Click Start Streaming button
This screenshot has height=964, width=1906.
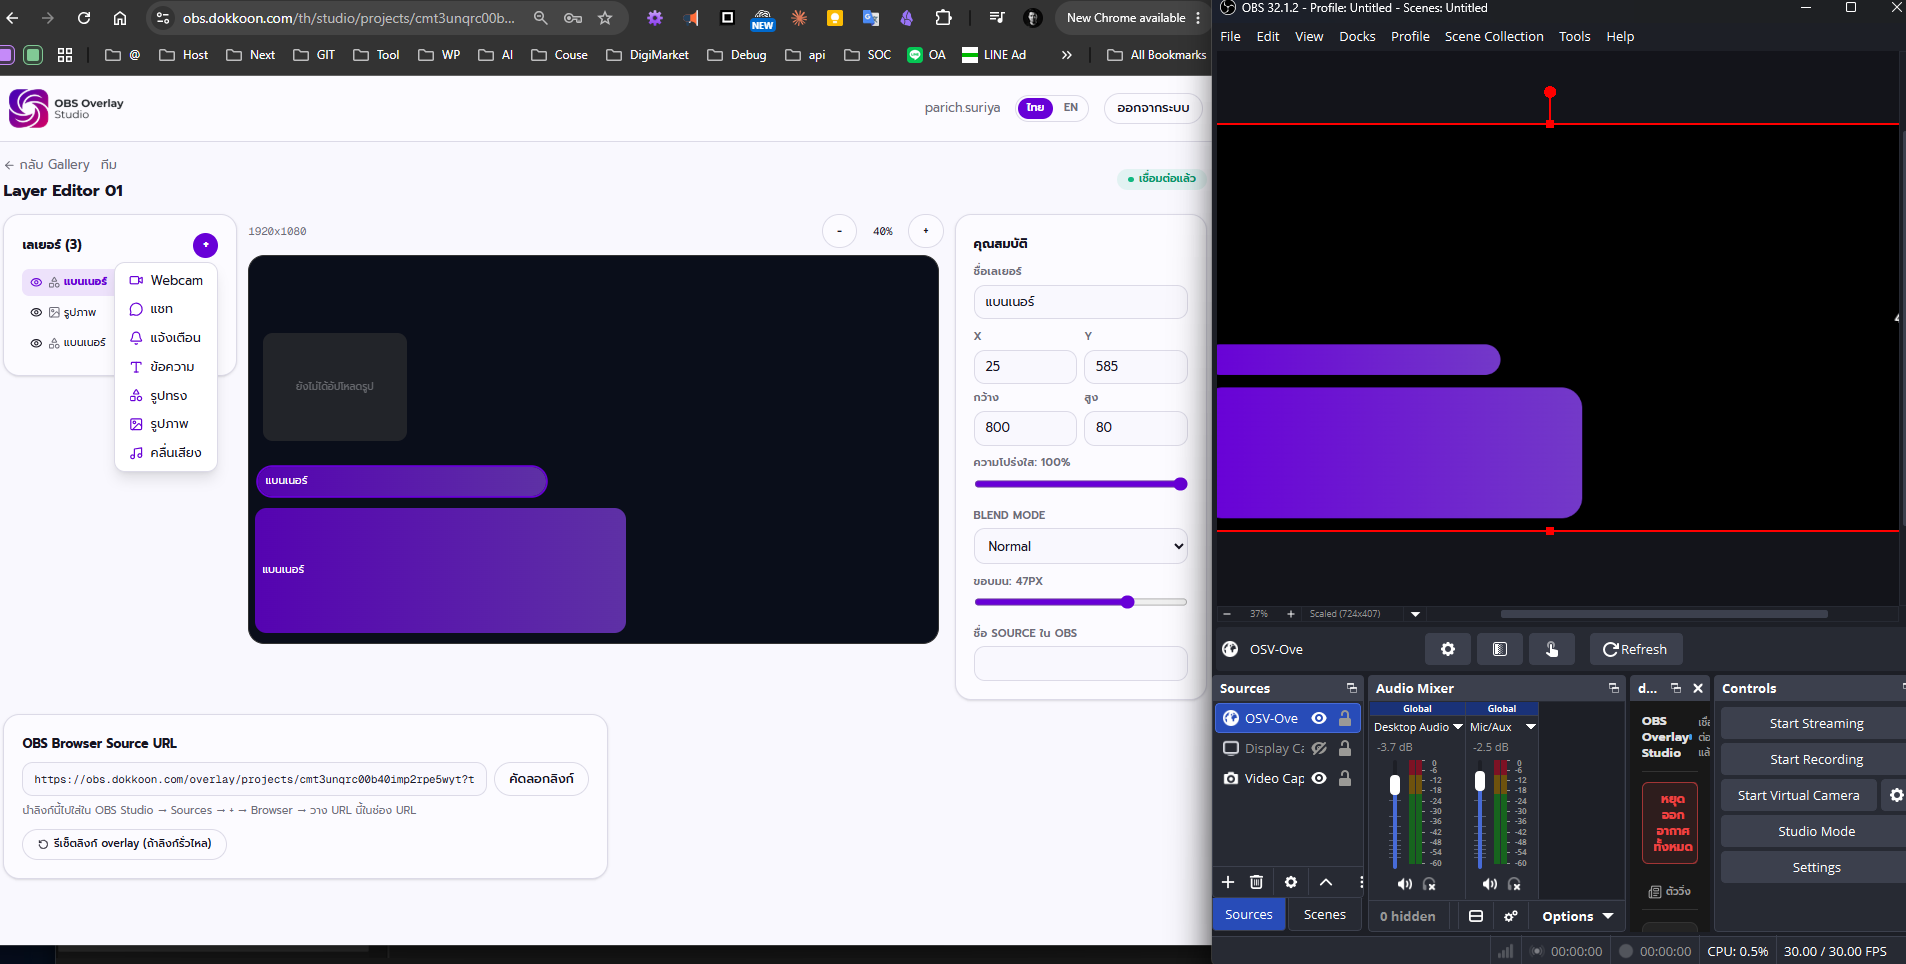[1815, 723]
